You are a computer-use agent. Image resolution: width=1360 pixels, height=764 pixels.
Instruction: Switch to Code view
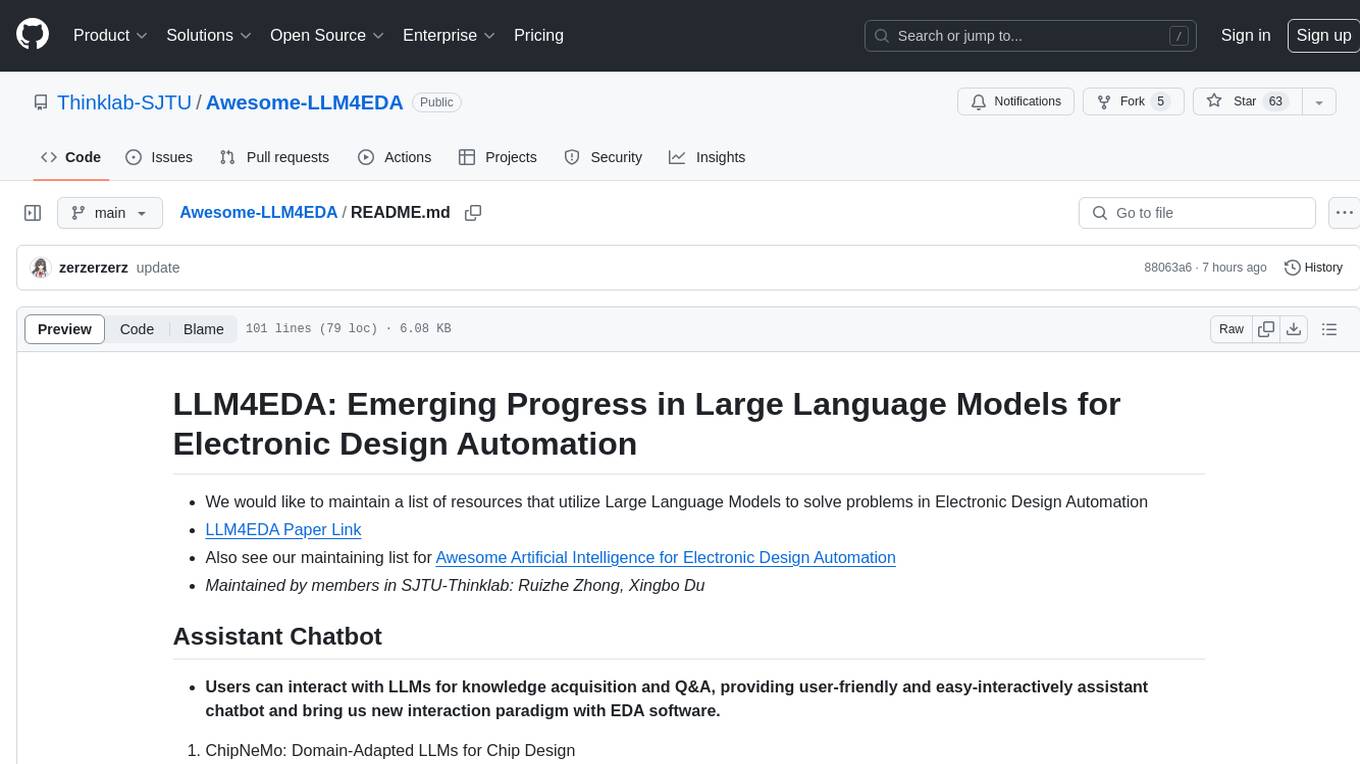click(x=137, y=329)
